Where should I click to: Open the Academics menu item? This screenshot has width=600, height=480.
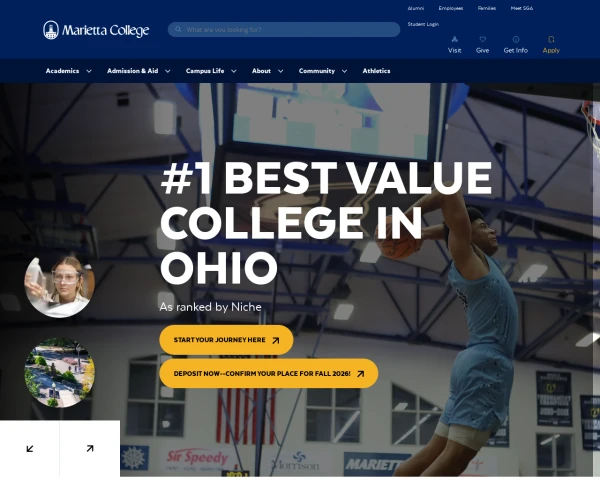pyautogui.click(x=62, y=71)
